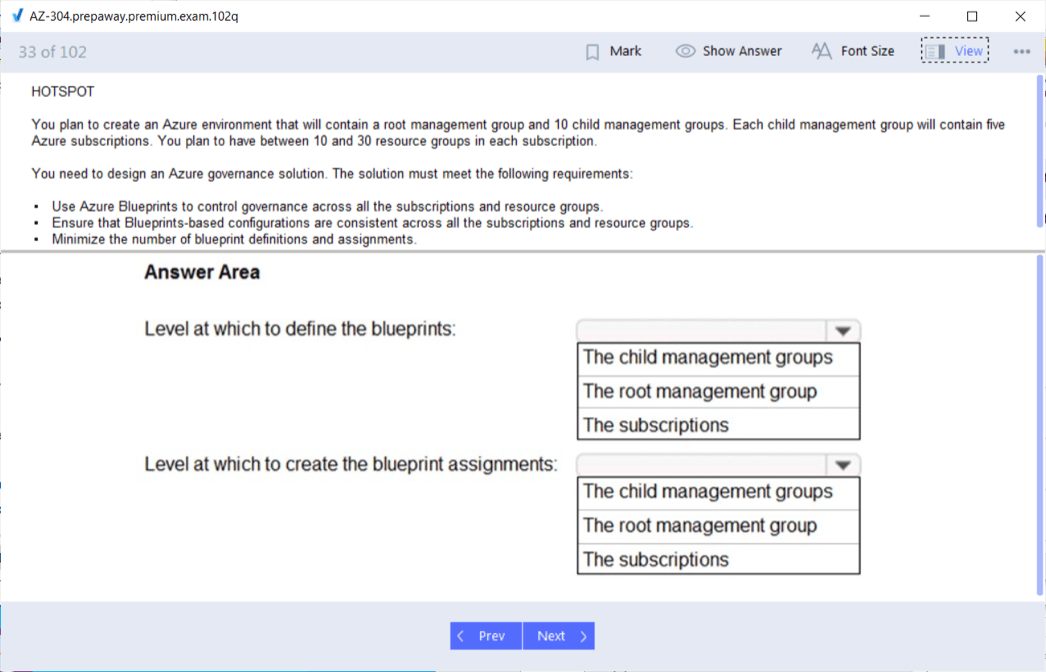Click the app logo in title bar

coord(17,15)
